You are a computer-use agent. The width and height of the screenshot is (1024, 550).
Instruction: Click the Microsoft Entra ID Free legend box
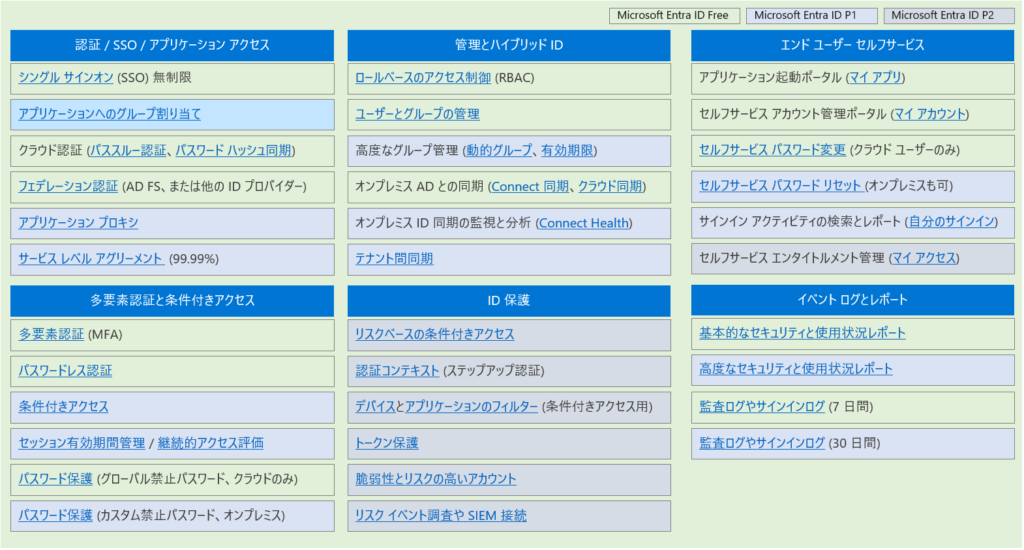coord(674,15)
